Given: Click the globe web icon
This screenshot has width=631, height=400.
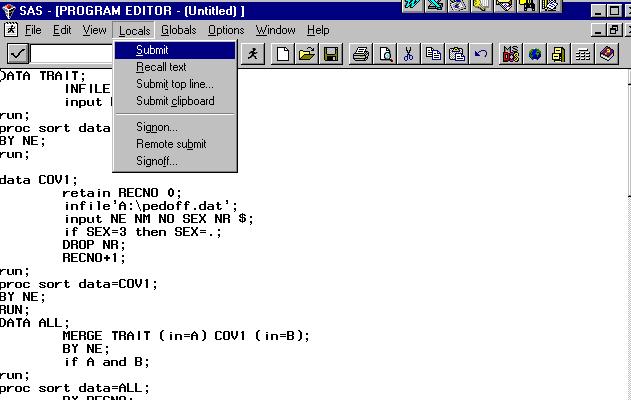Looking at the screenshot, I should [535, 54].
